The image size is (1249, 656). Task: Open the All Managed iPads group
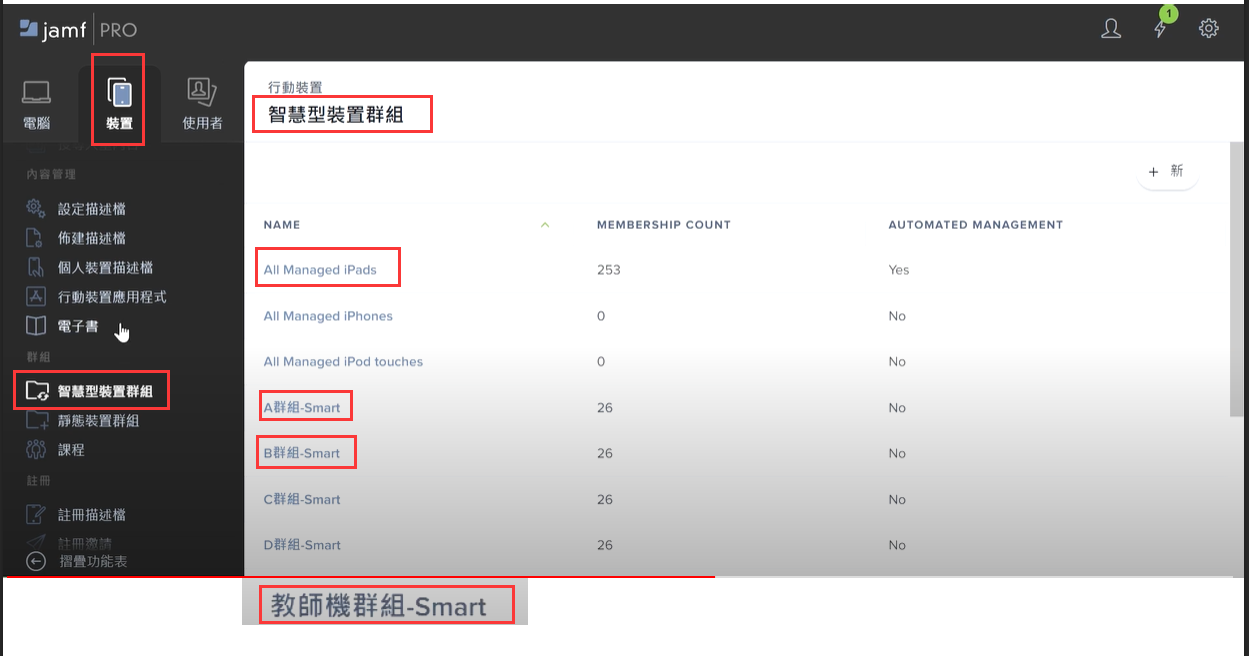click(320, 270)
